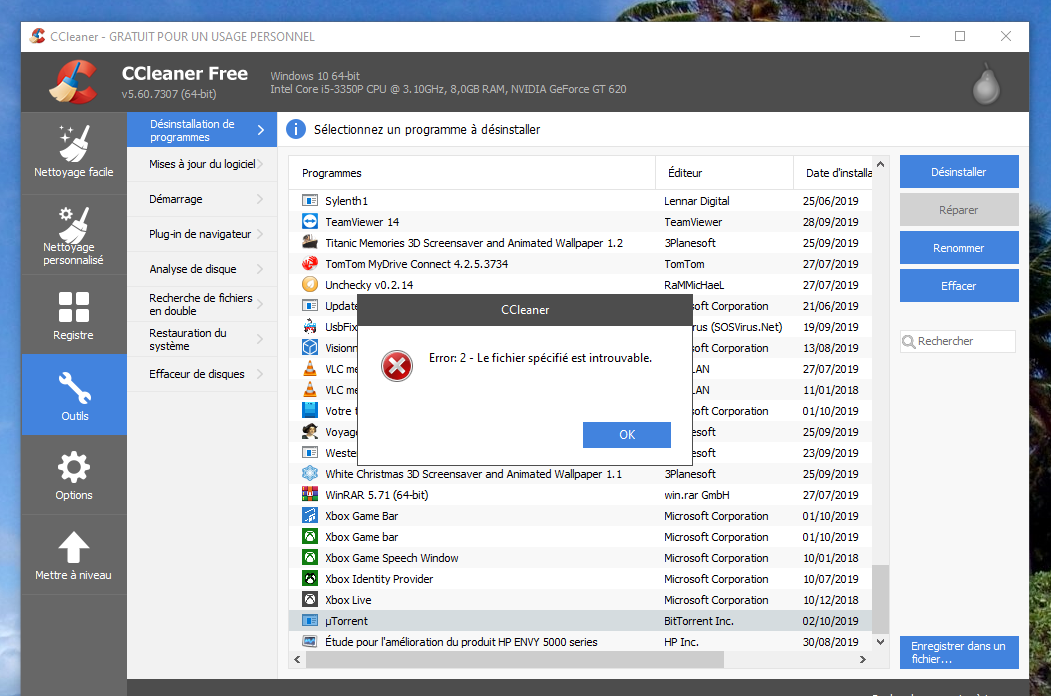The height and width of the screenshot is (696, 1051).
Task: Open Désinstallation de programmes tab
Action: click(x=202, y=130)
